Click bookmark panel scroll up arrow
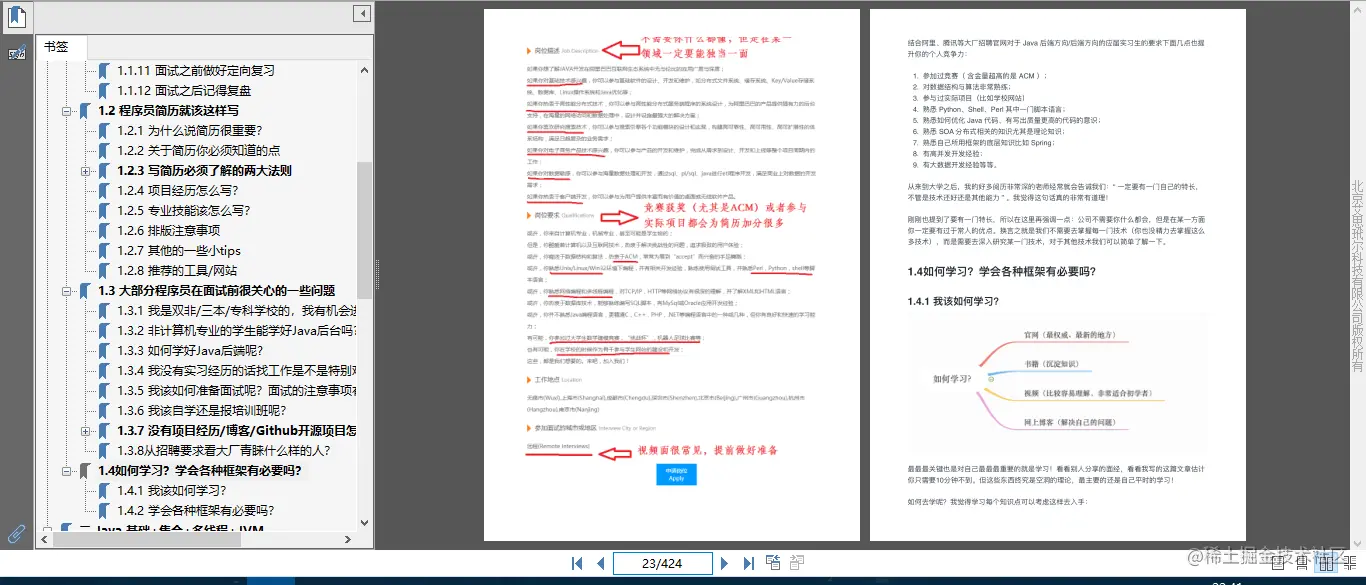The image size is (1366, 585). [x=365, y=69]
